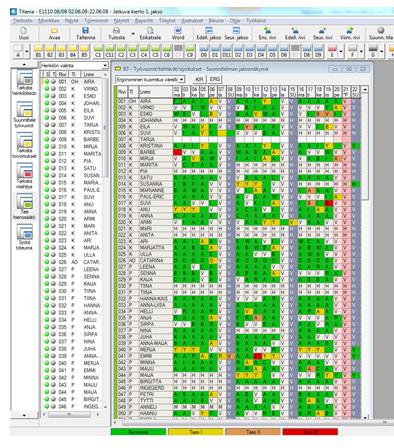394x448 pixels.
Task: Click the ERG button
Action: (x=215, y=79)
